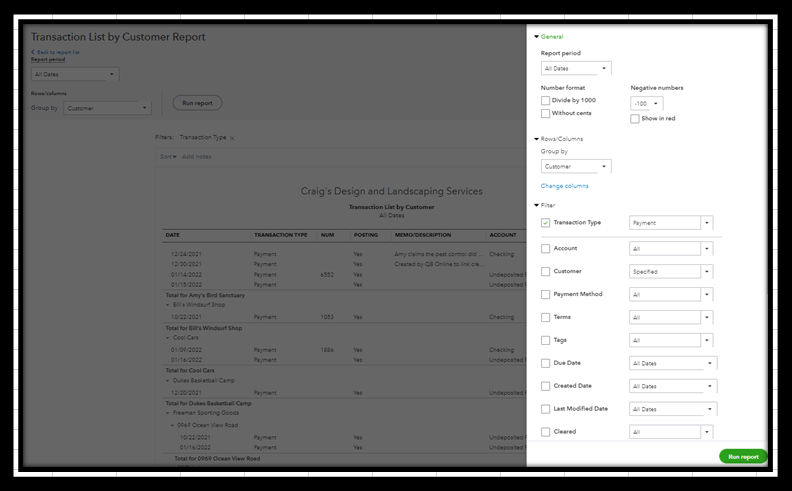Enable Divide by 1000 checkbox
The width and height of the screenshot is (792, 491).
click(545, 101)
